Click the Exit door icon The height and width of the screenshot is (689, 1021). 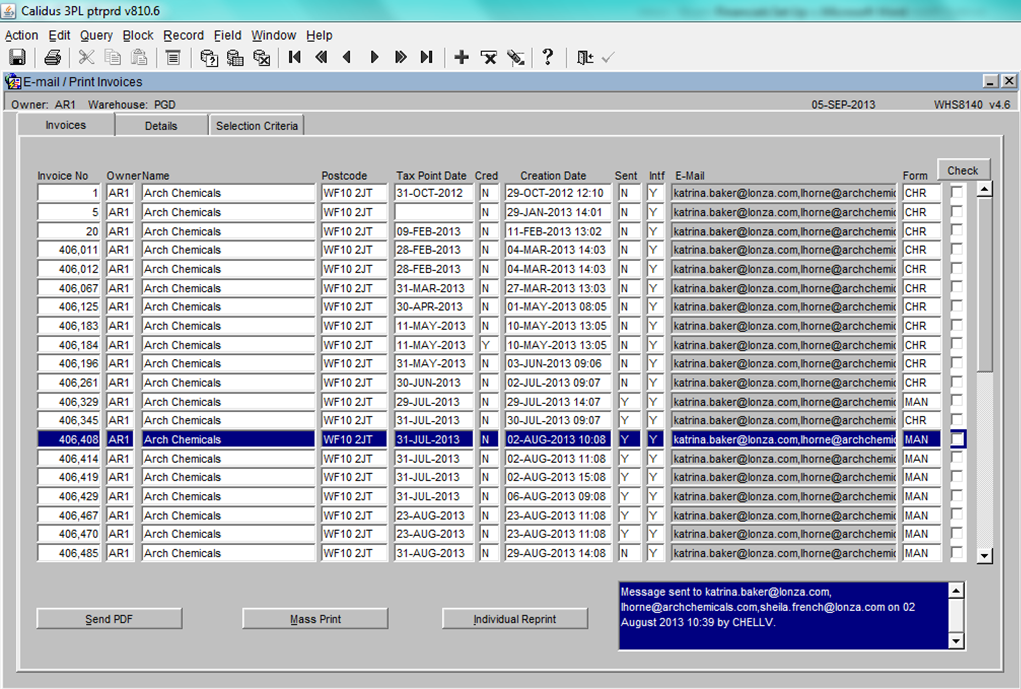point(585,57)
